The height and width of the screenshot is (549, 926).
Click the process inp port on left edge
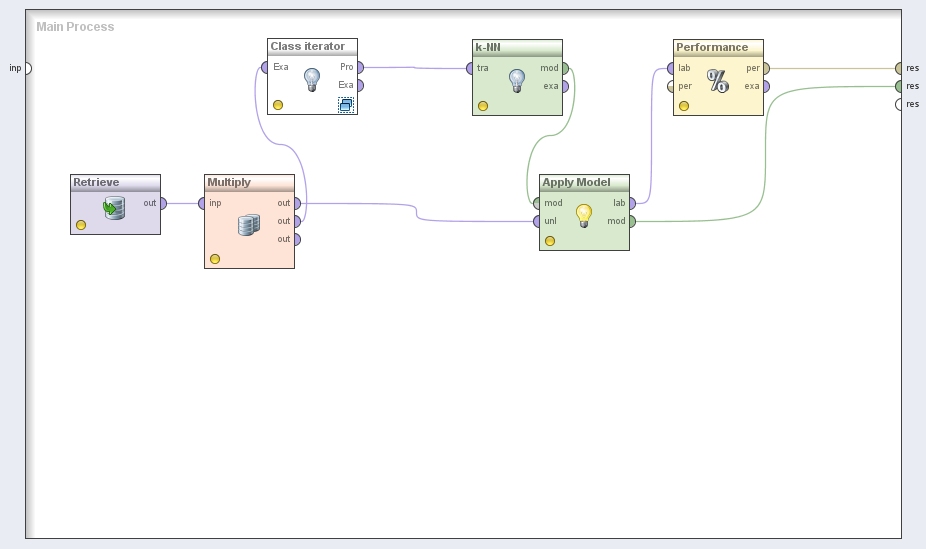[x=27, y=68]
